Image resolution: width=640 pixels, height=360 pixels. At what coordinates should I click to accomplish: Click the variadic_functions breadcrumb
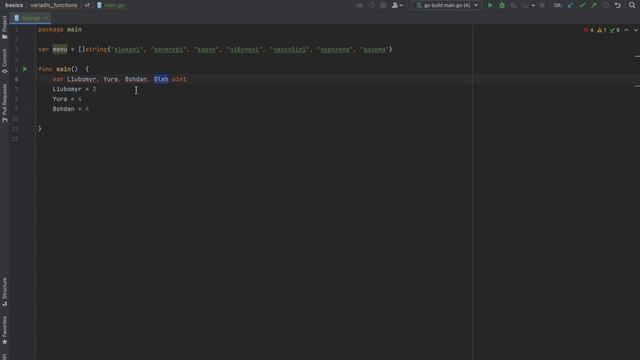click(54, 5)
